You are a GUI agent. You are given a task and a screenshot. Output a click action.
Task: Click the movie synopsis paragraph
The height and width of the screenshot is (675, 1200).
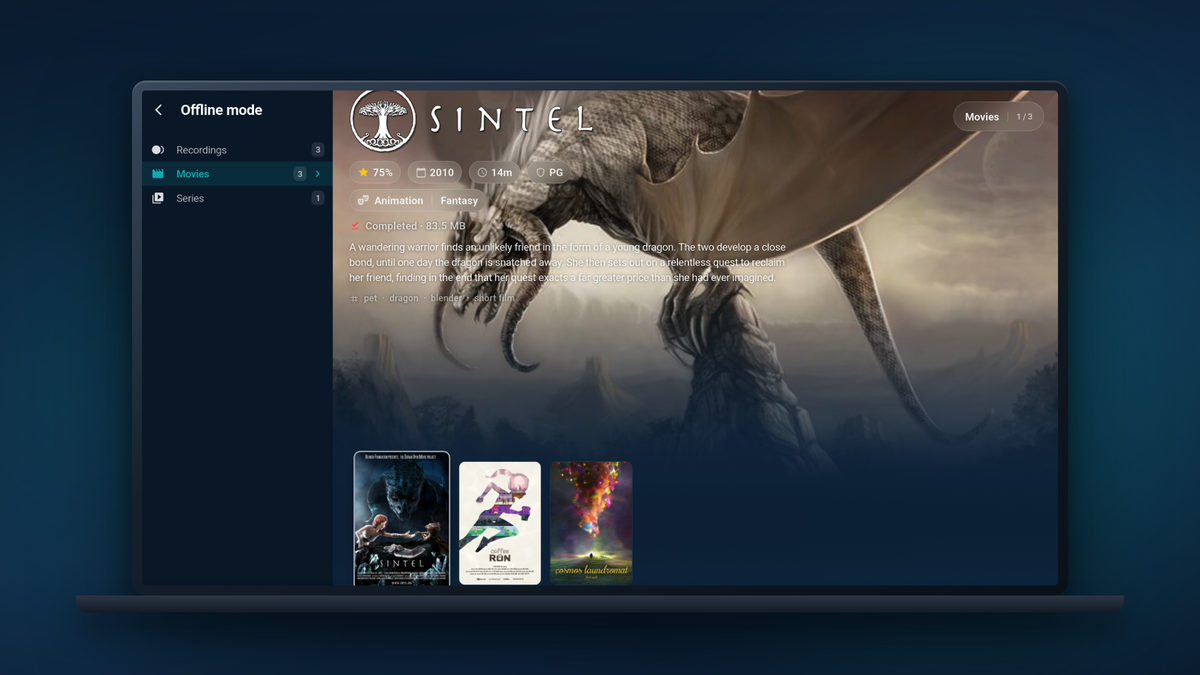click(x=568, y=262)
